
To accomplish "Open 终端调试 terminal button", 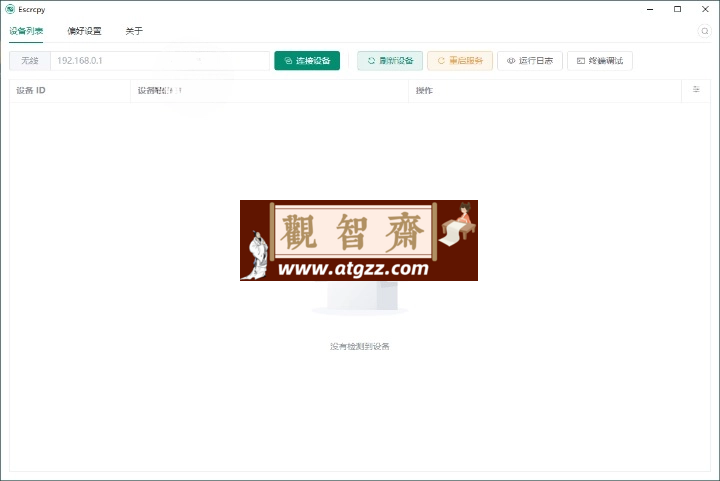I will coord(600,61).
